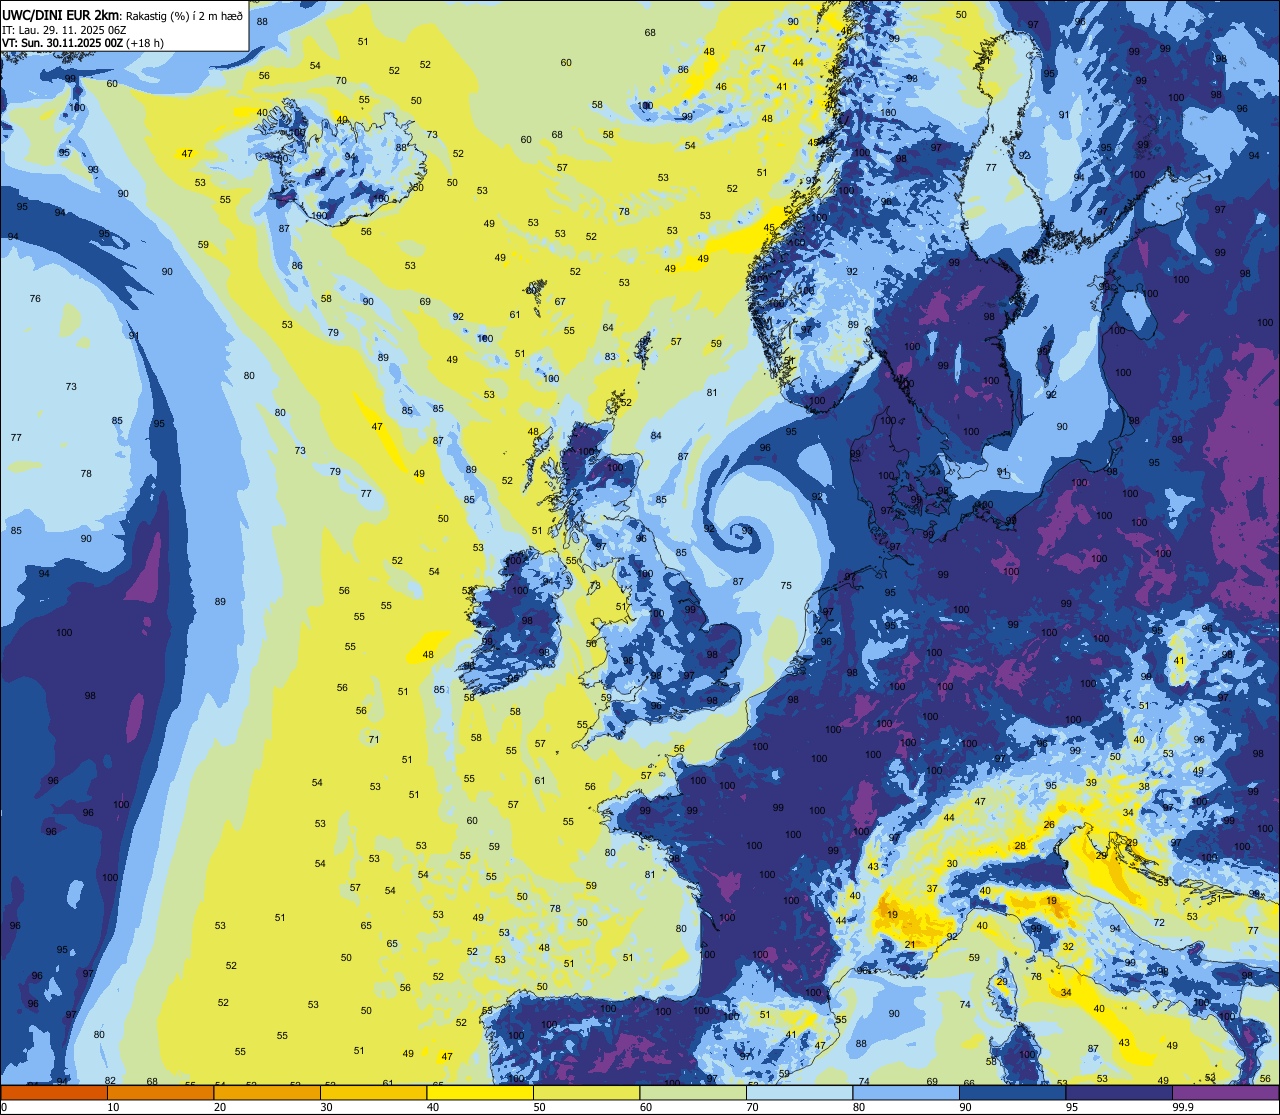Screen dimensions: 1280x1115
Task: Click the purple legend swatch above 99.9
Action: tap(1225, 1093)
